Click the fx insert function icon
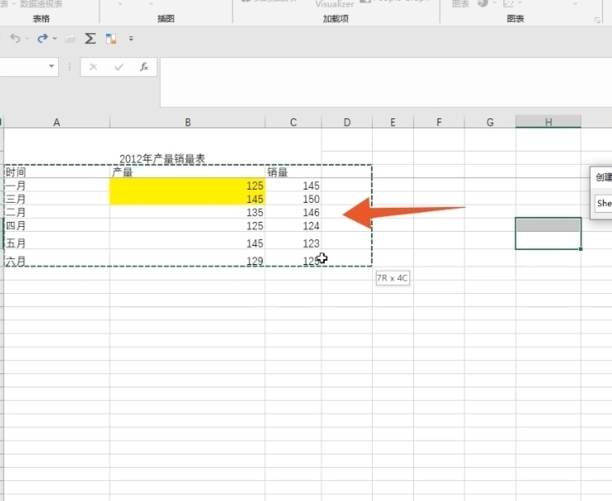 [144, 67]
